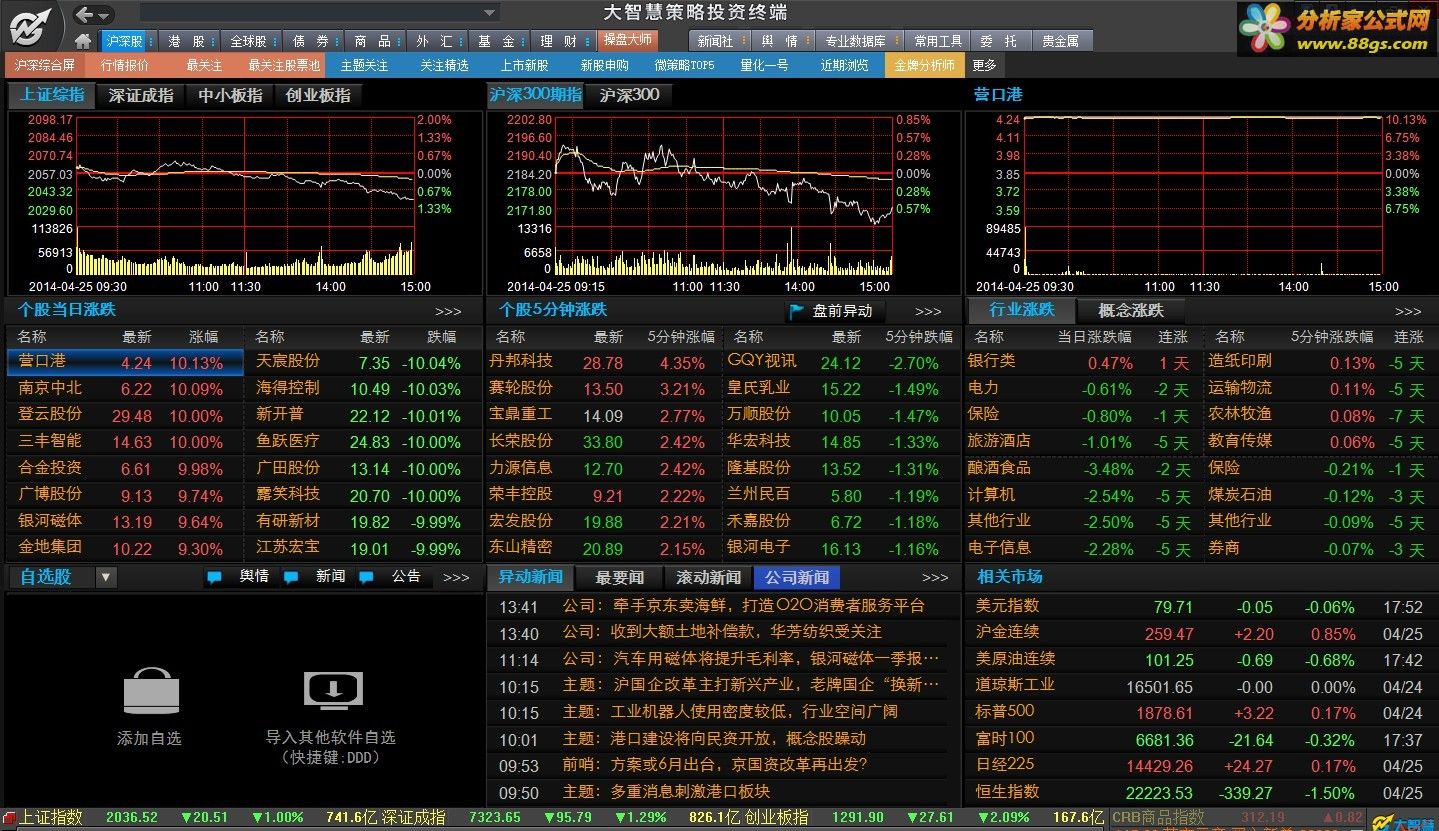Select 微策略TOP5 in the sub-toolbar
Image resolution: width=1439 pixels, height=831 pixels.
coord(685,66)
